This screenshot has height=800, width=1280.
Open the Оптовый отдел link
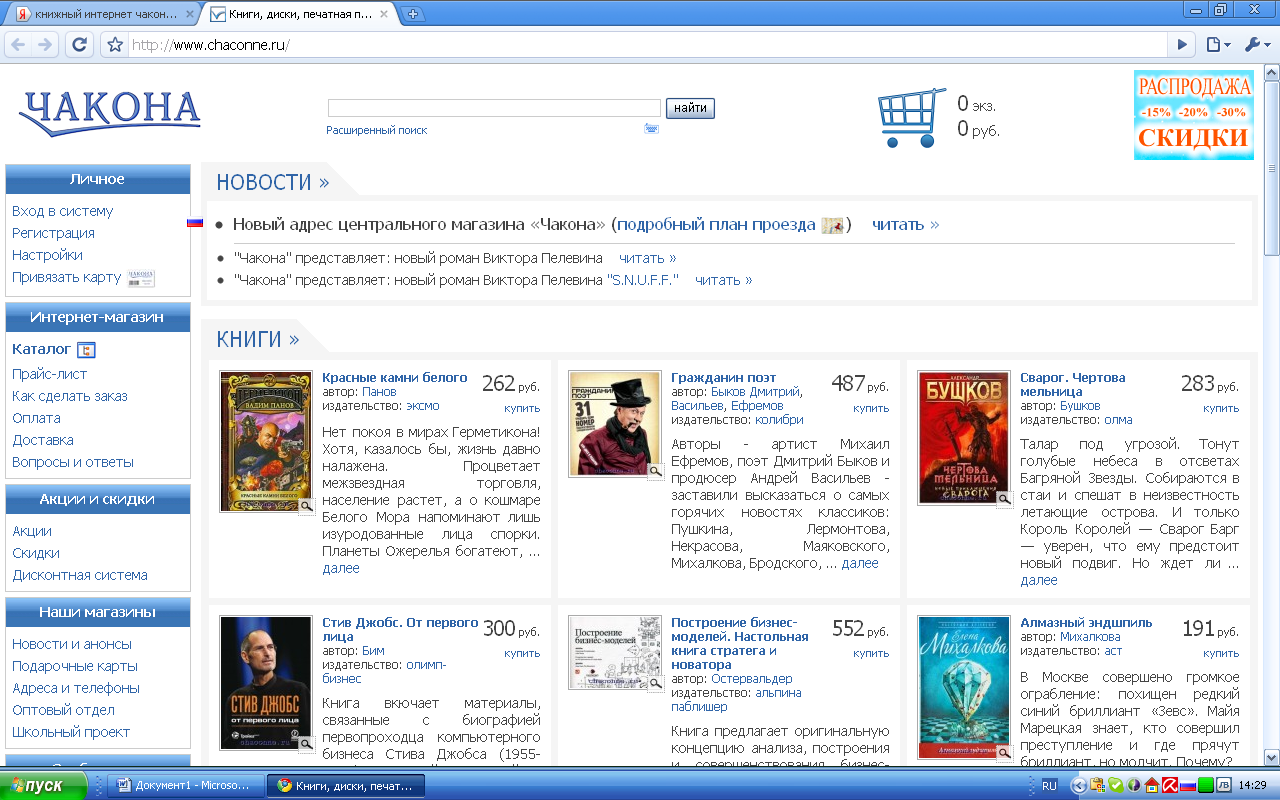64,710
